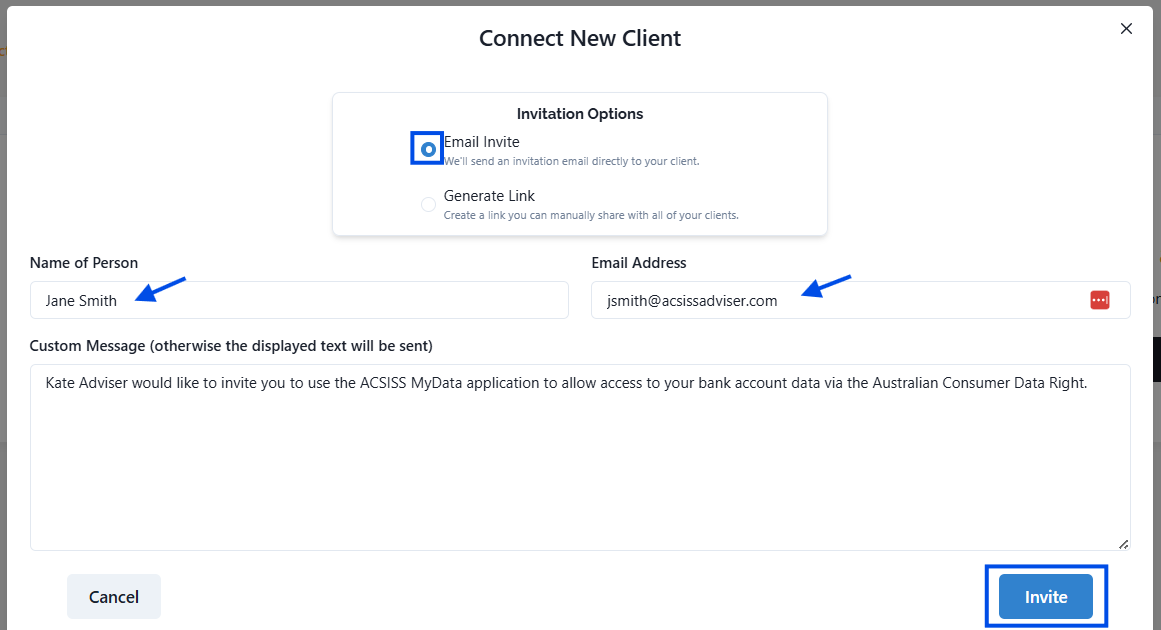Select the Email Invite radio button

pos(428,149)
